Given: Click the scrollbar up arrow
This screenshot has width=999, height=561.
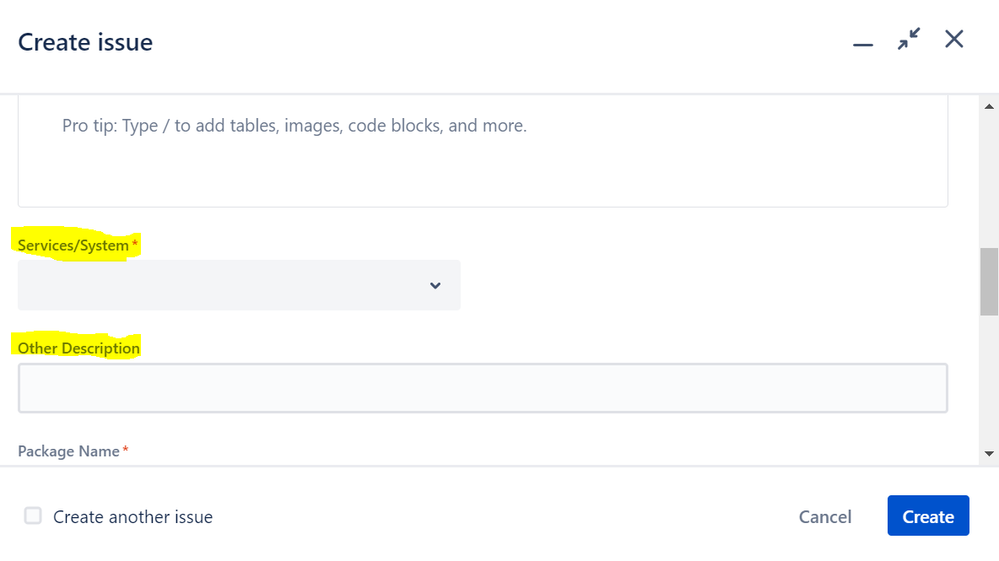Looking at the screenshot, I should pos(989,106).
